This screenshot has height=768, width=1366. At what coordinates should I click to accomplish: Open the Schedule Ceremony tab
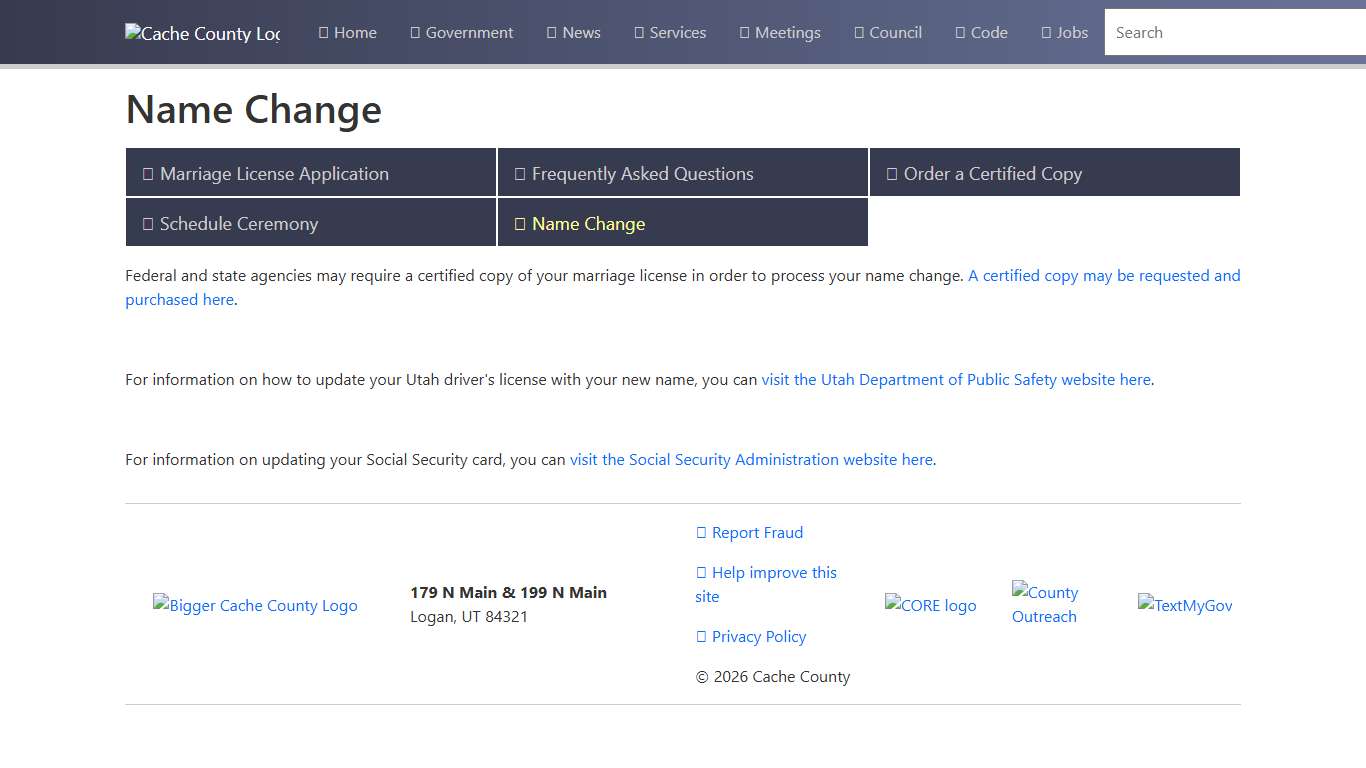(310, 223)
